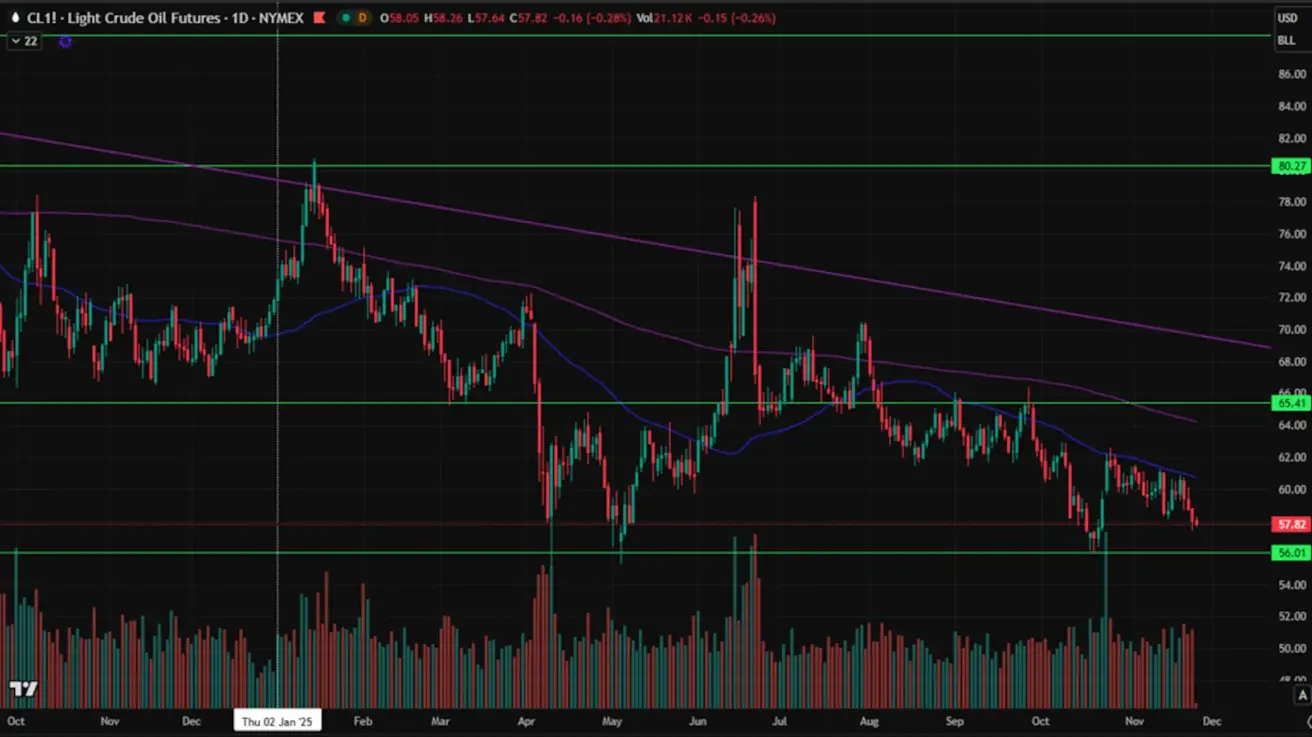Screen dimensions: 1312x737
Task: Select the 56.01 support line price label
Action: (1290, 553)
